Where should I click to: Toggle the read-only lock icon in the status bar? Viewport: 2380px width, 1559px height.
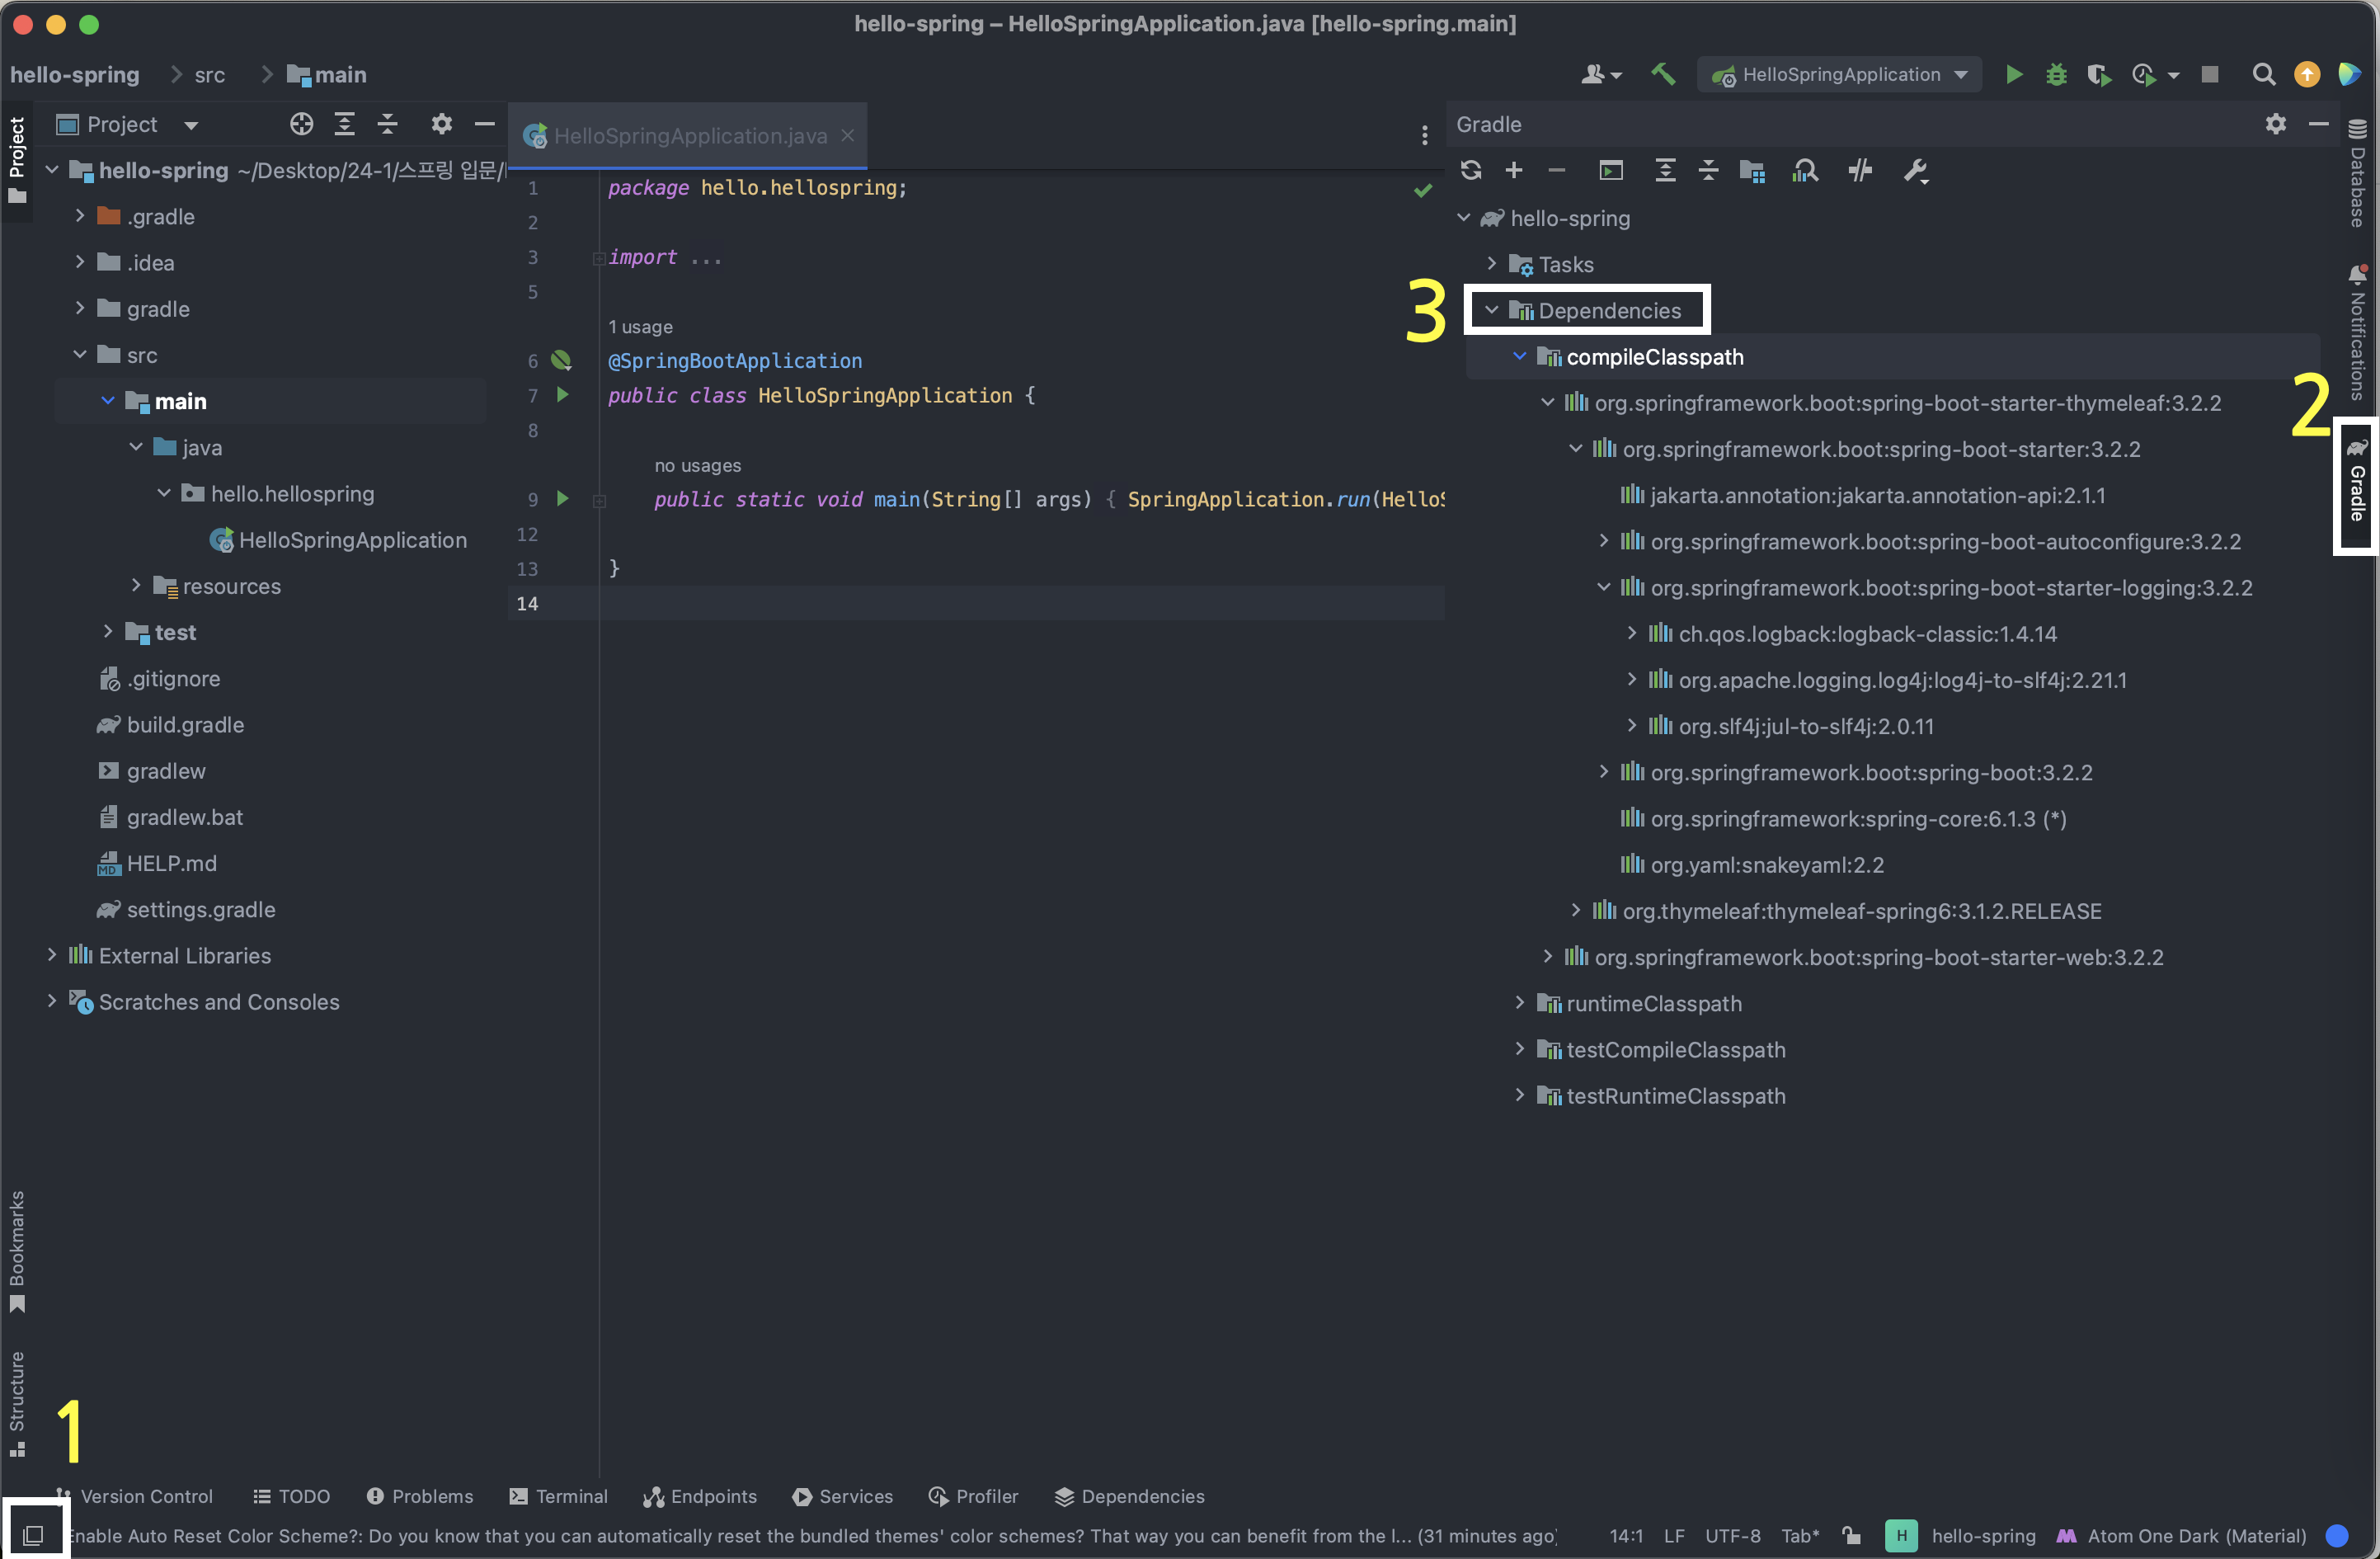1852,1535
